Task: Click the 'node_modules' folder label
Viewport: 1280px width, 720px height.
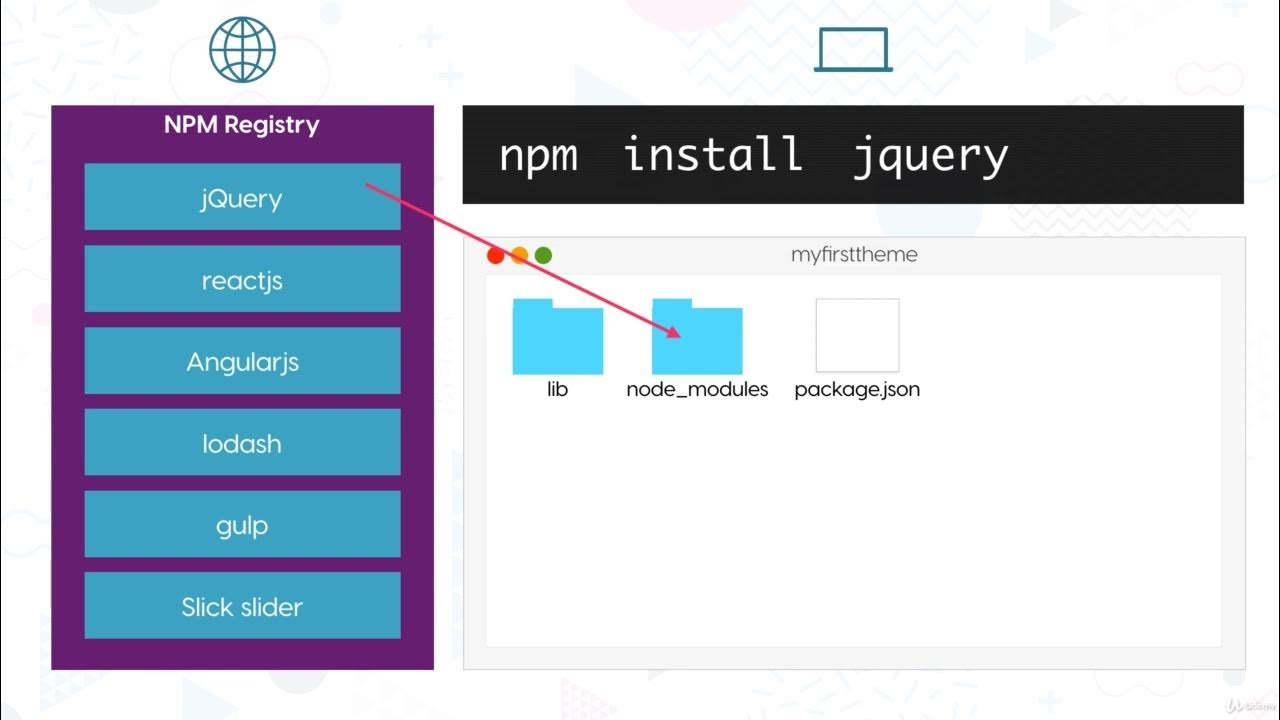Action: click(x=697, y=389)
